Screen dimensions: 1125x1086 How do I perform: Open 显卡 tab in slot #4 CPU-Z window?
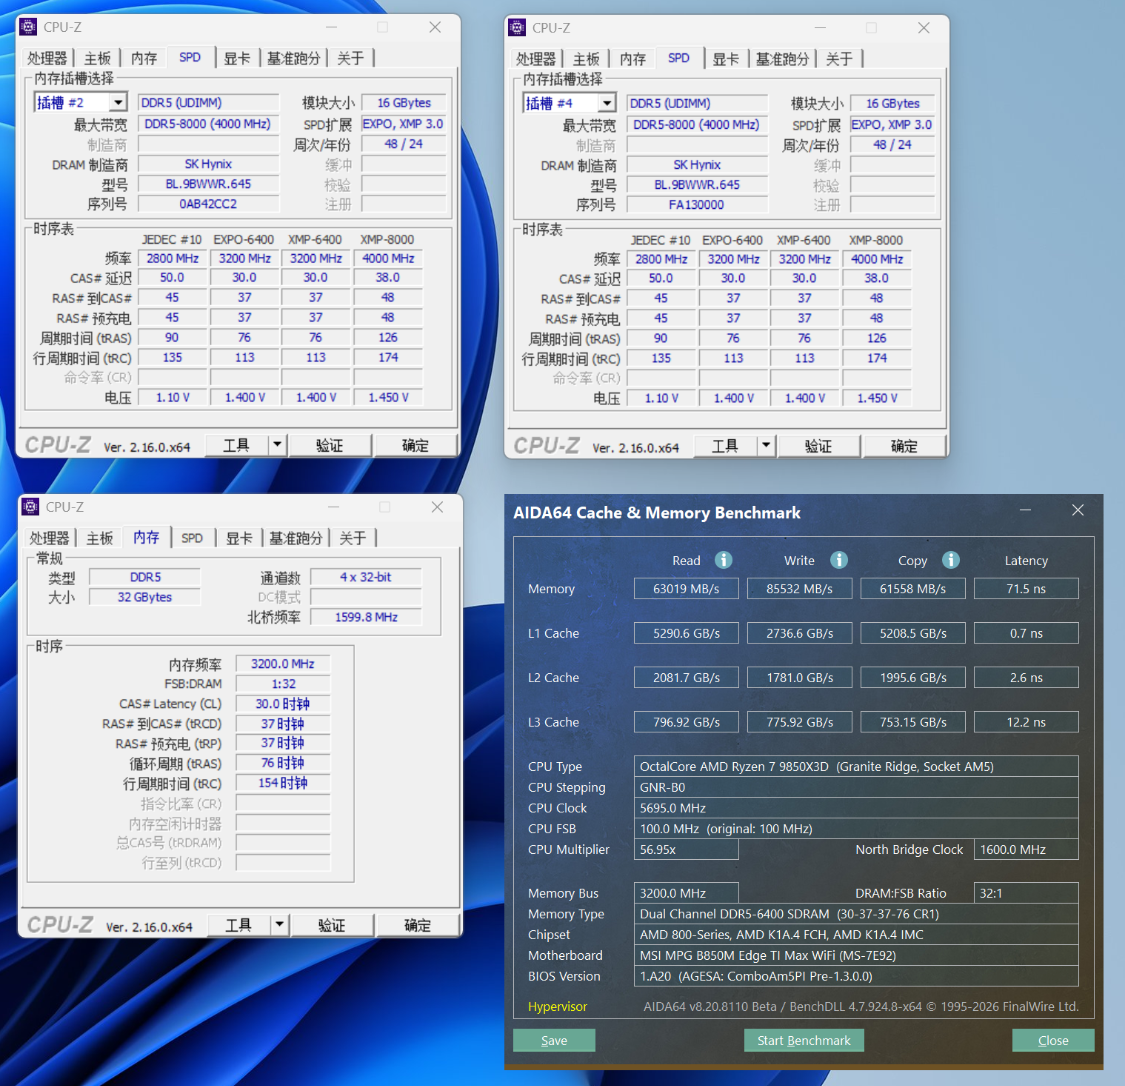coord(725,59)
